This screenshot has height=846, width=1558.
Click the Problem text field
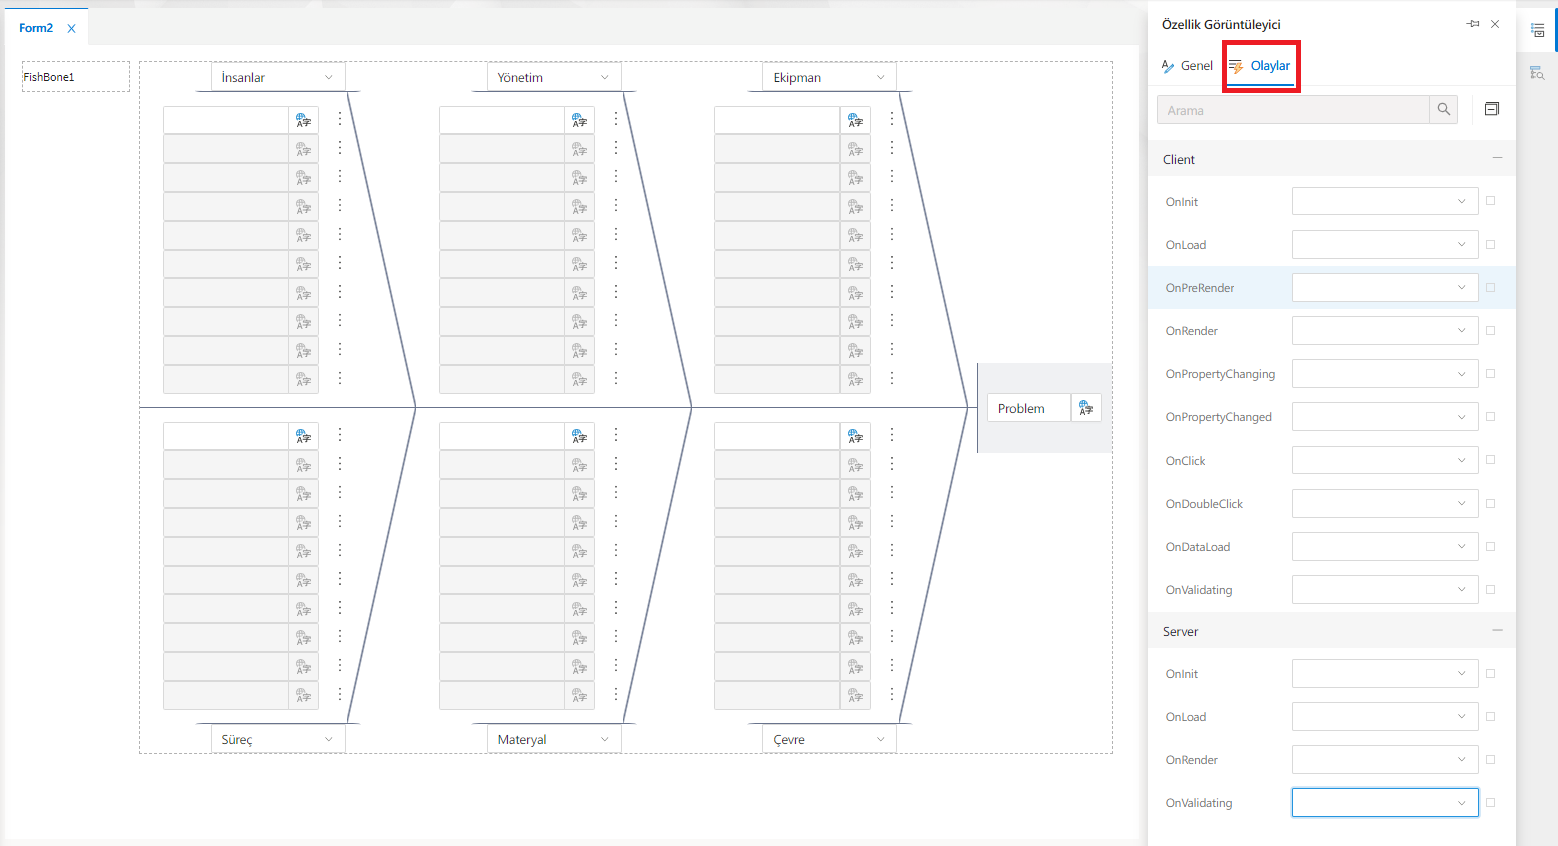1029,408
